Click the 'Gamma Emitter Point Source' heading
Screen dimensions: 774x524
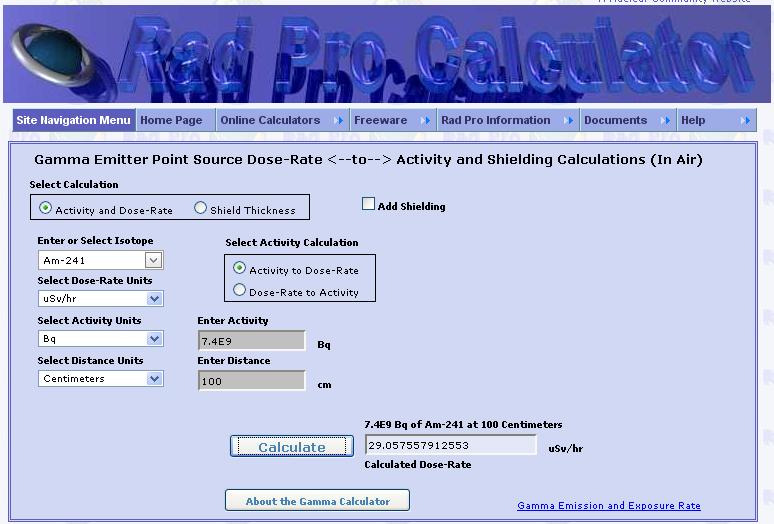(368, 160)
